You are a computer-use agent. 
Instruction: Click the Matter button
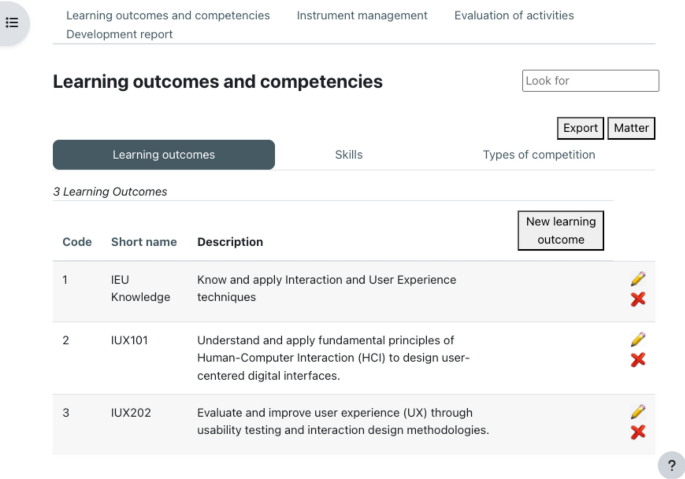[x=631, y=128]
